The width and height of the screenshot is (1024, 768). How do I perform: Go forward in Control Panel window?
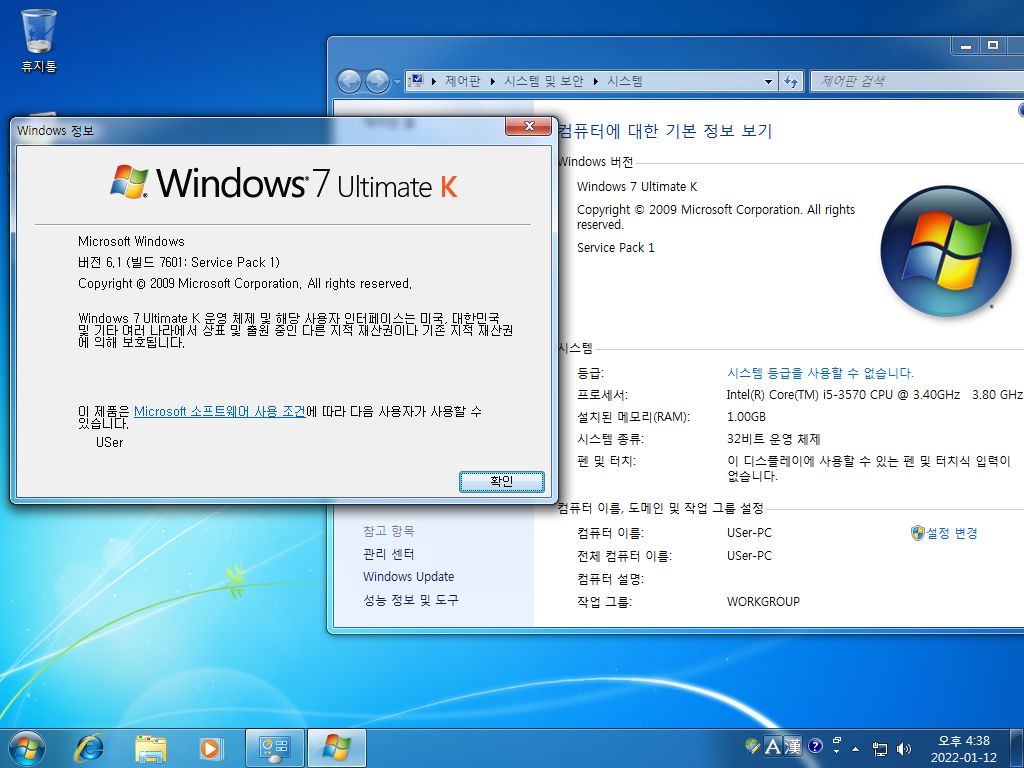(x=377, y=82)
